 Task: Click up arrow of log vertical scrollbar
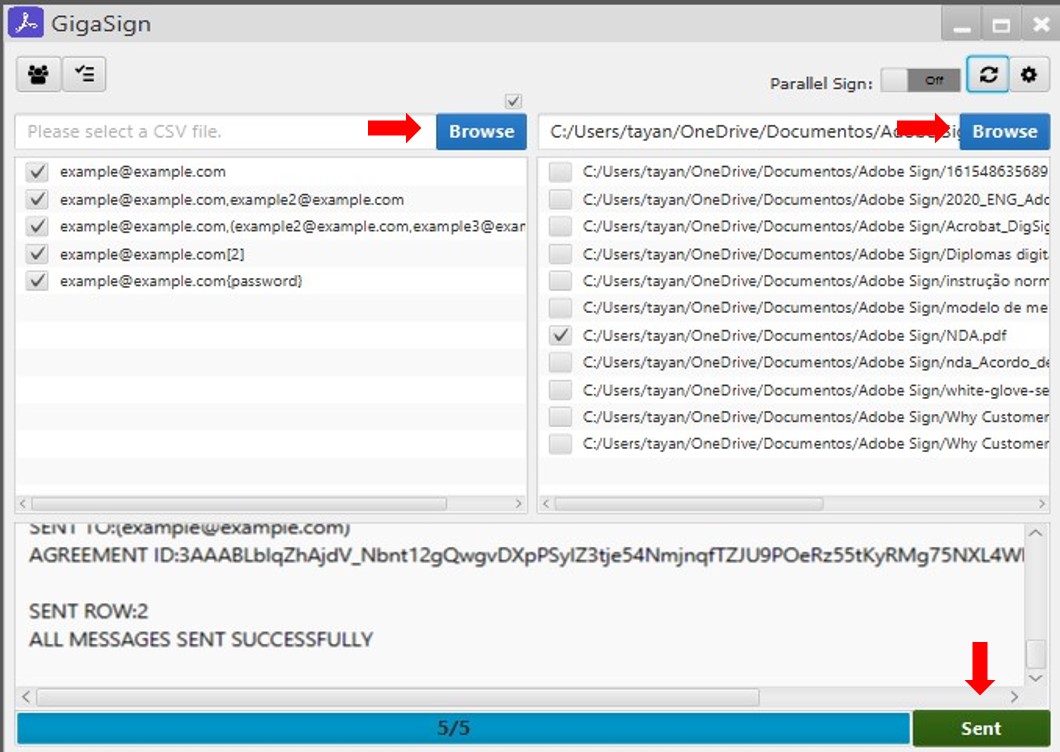click(x=1036, y=533)
